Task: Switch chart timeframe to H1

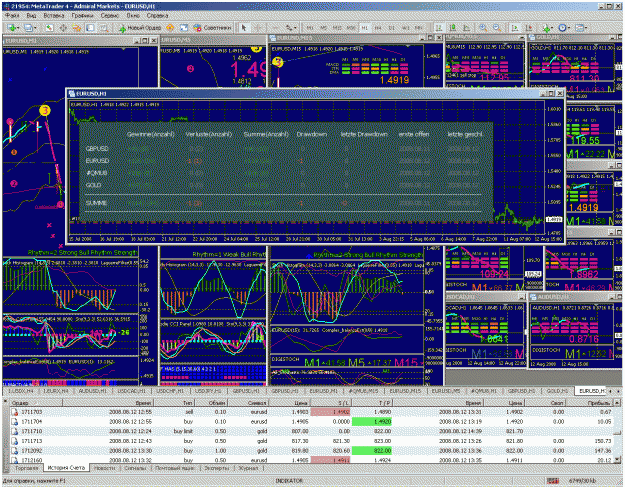Action: pos(364,27)
